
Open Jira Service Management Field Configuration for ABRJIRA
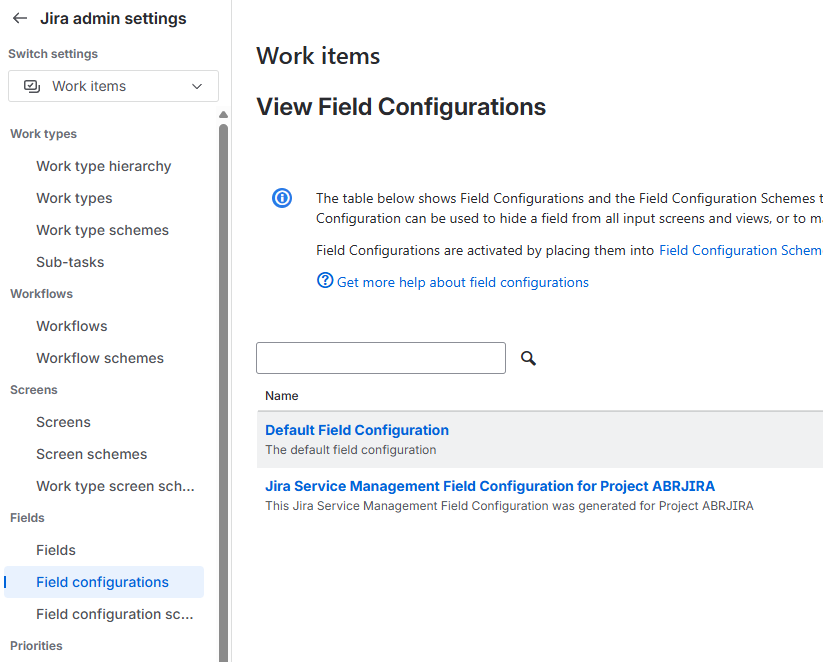tap(490, 486)
